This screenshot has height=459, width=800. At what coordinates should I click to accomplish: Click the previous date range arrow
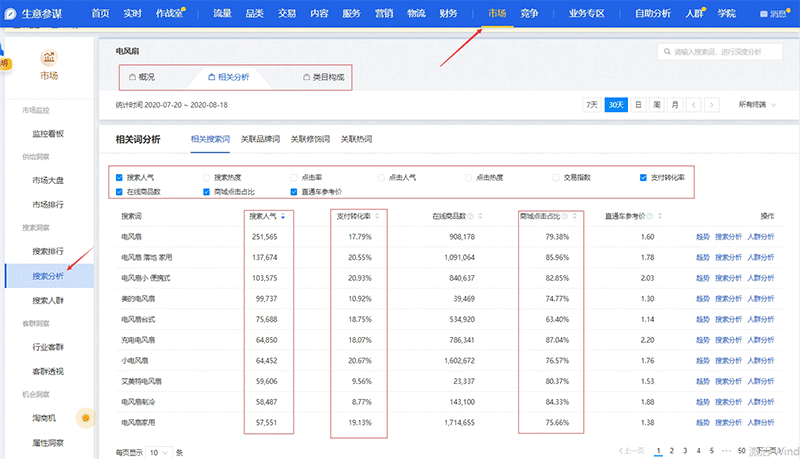[694, 104]
